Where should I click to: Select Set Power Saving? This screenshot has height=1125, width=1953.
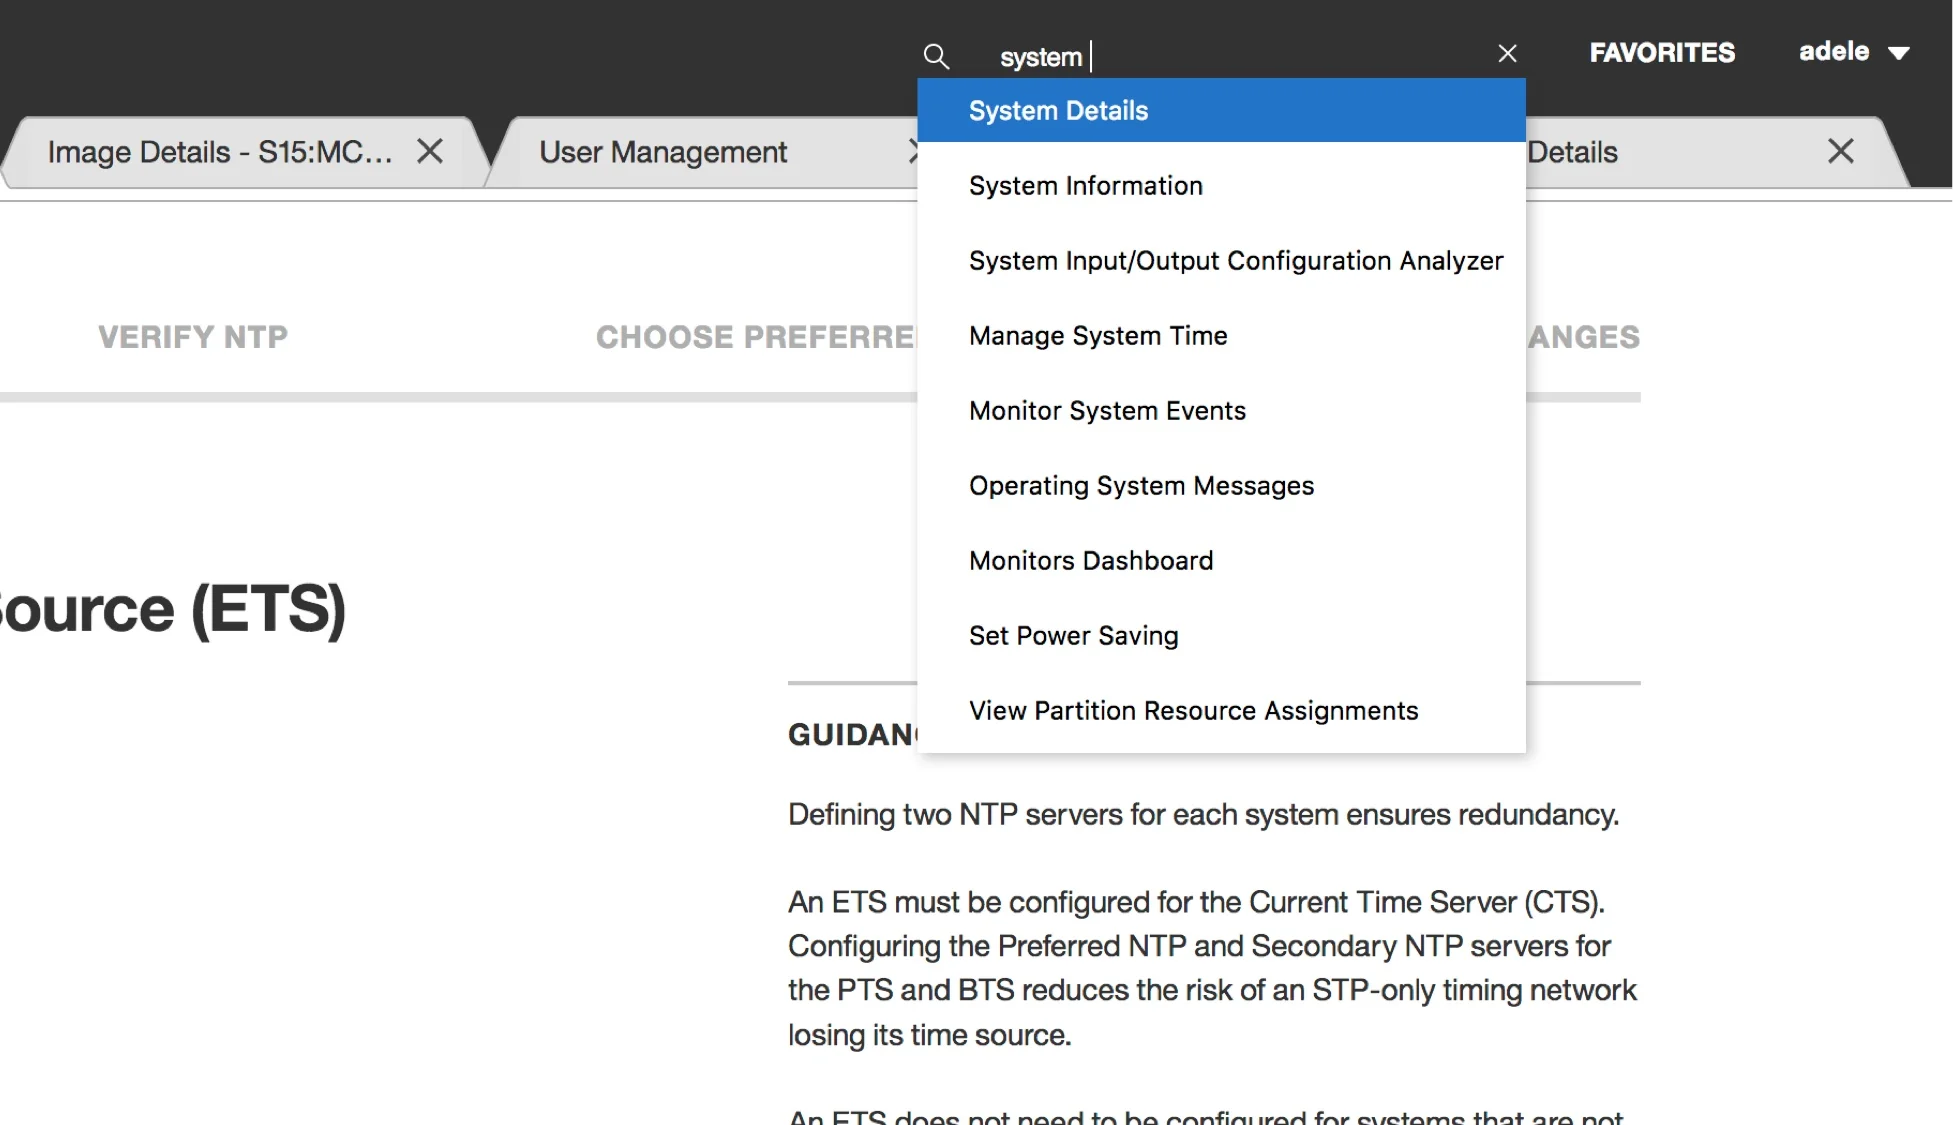click(x=1073, y=636)
